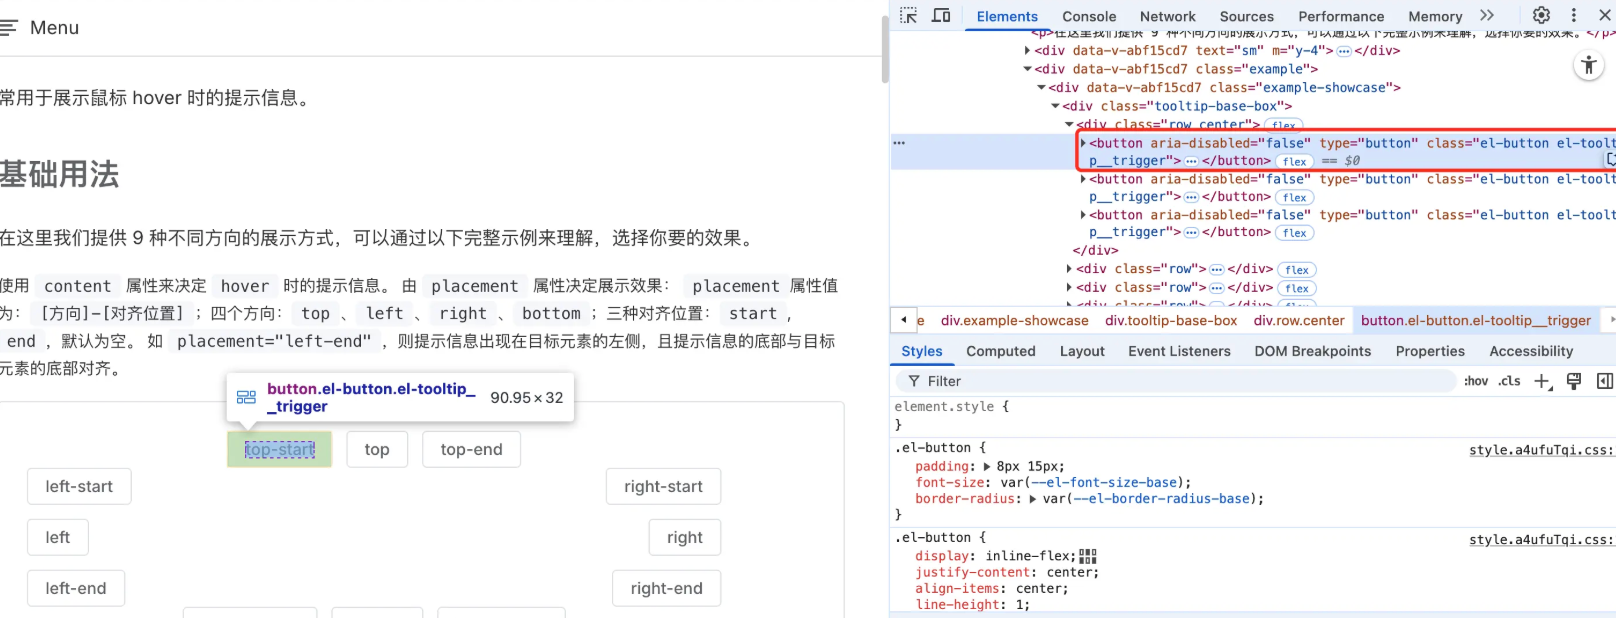Toggle the device toolbar icon
Screen dimensions: 1616x618
pyautogui.click(x=941, y=15)
